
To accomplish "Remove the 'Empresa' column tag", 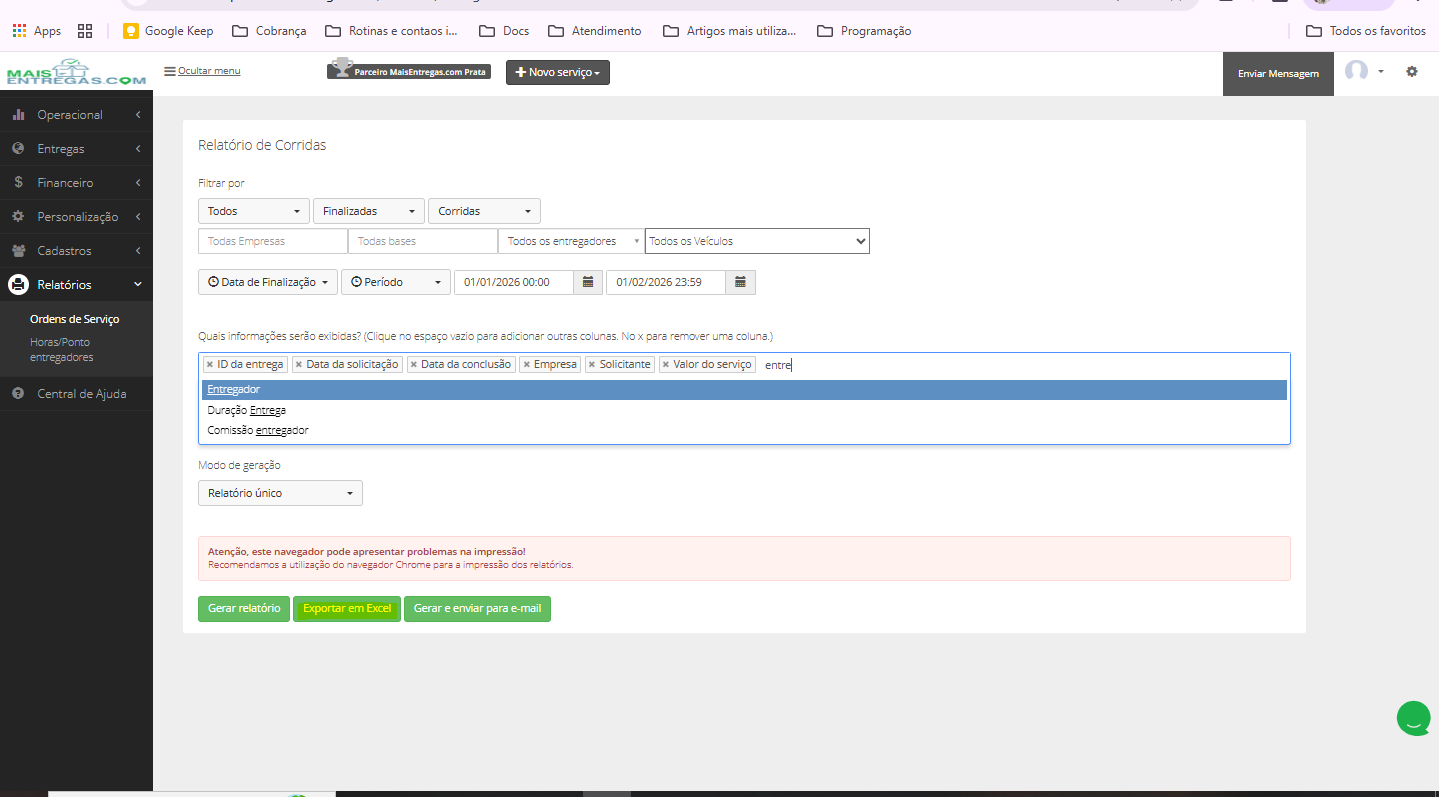I will click(526, 365).
